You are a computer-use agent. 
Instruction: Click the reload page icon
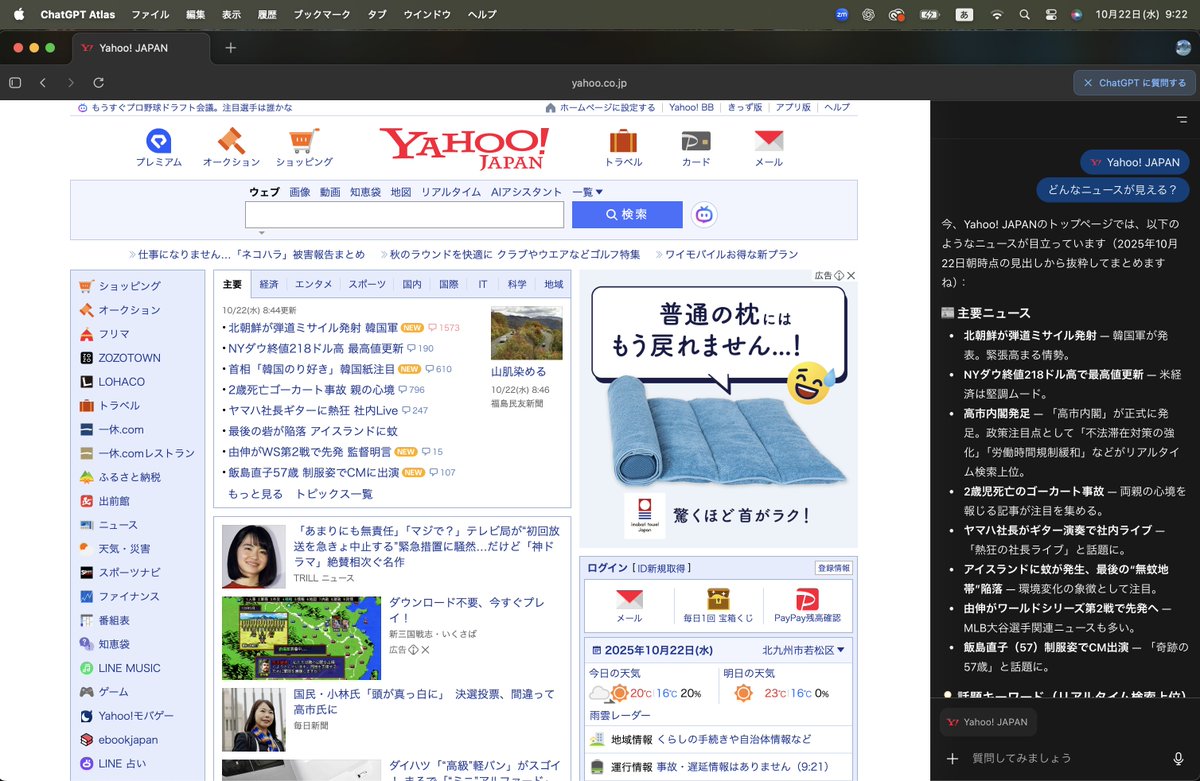pos(98,83)
